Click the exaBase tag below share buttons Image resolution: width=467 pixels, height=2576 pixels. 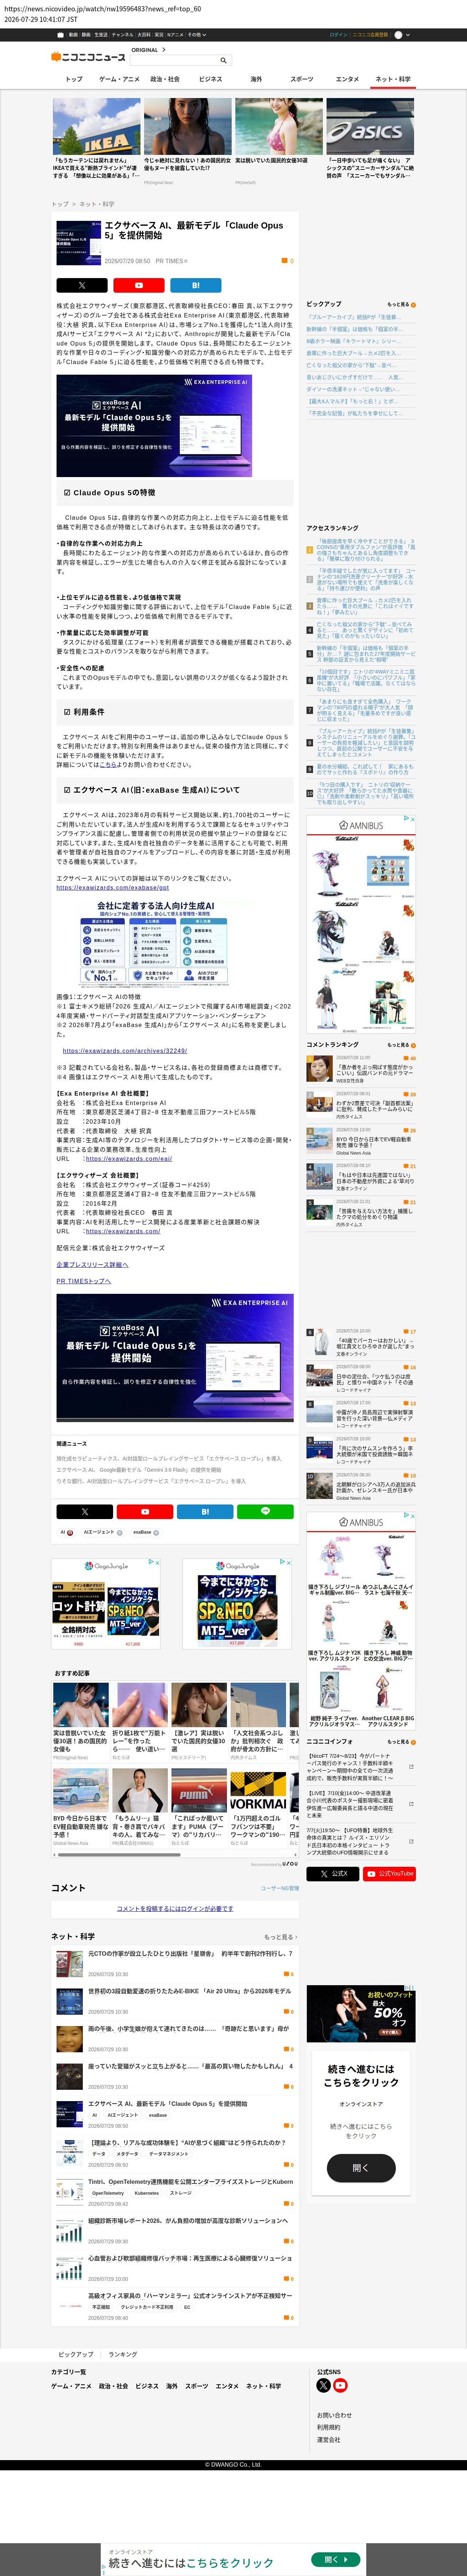coord(146,1532)
